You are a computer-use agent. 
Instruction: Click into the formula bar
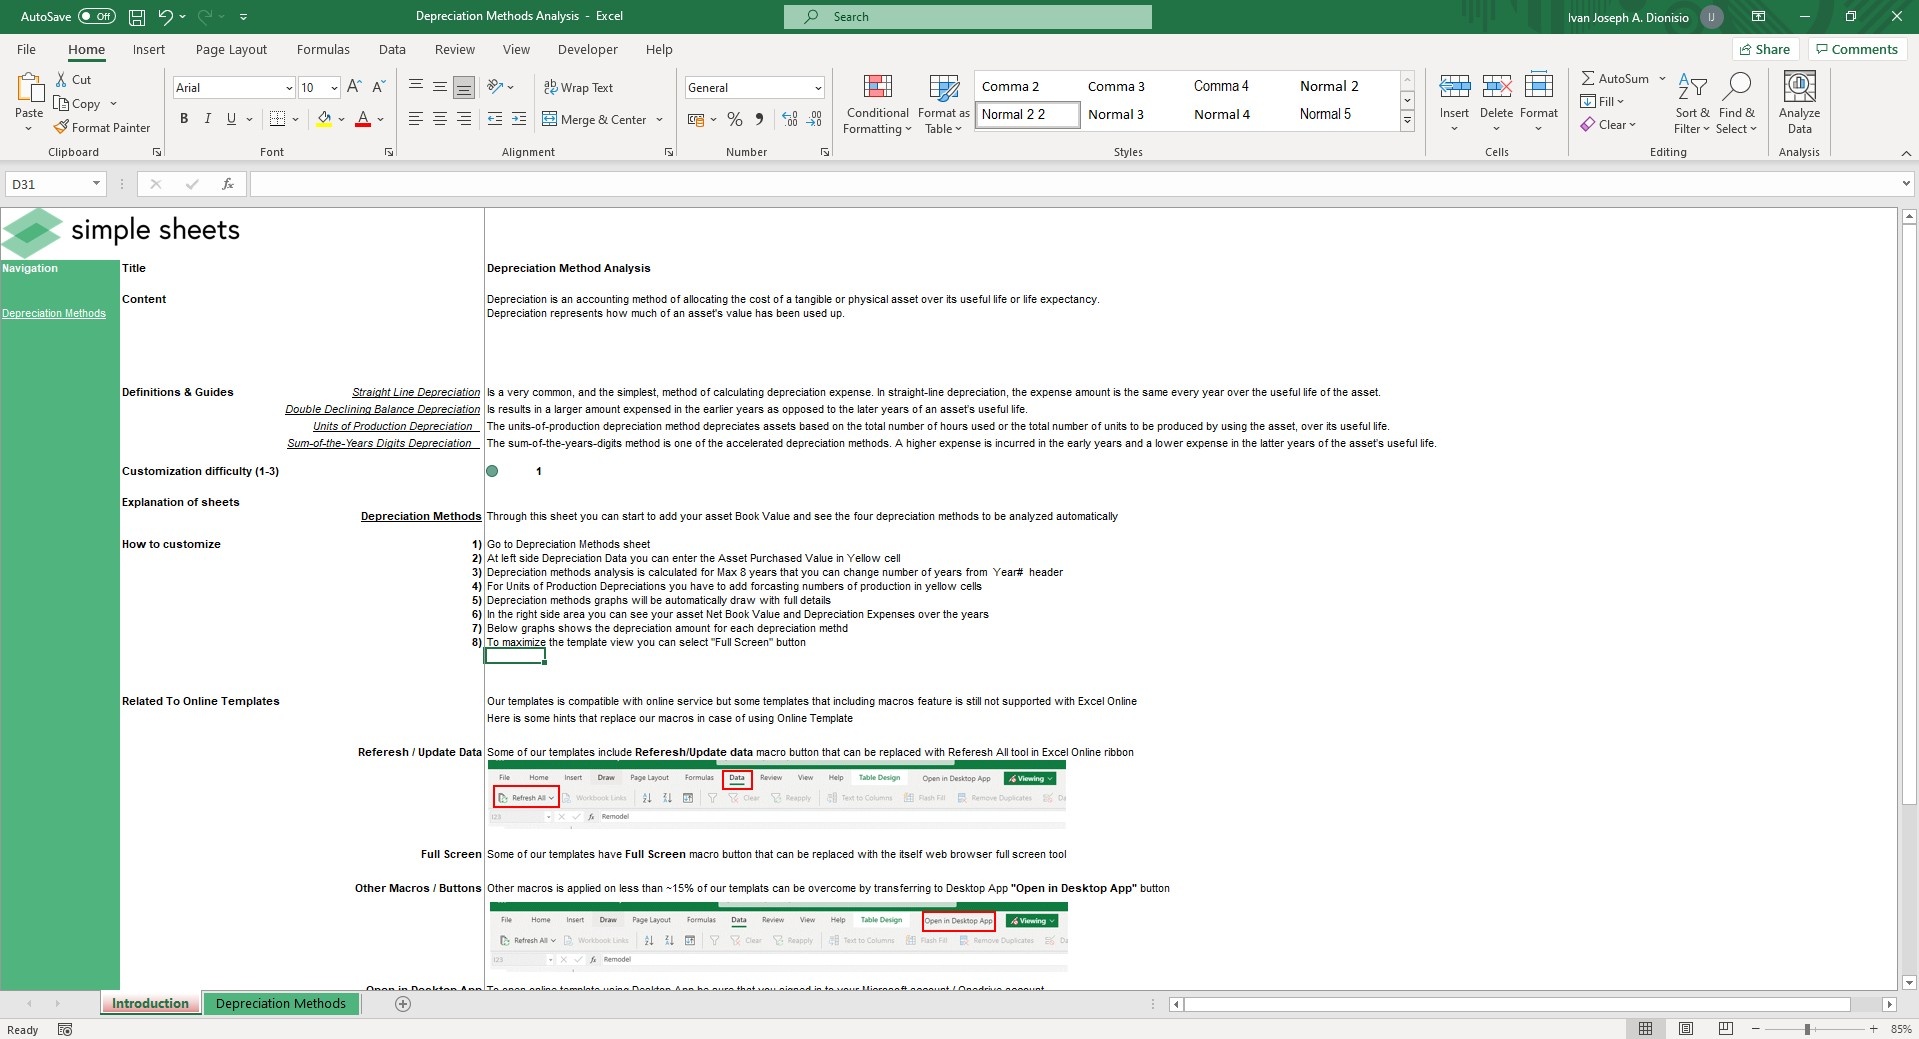coord(1075,184)
